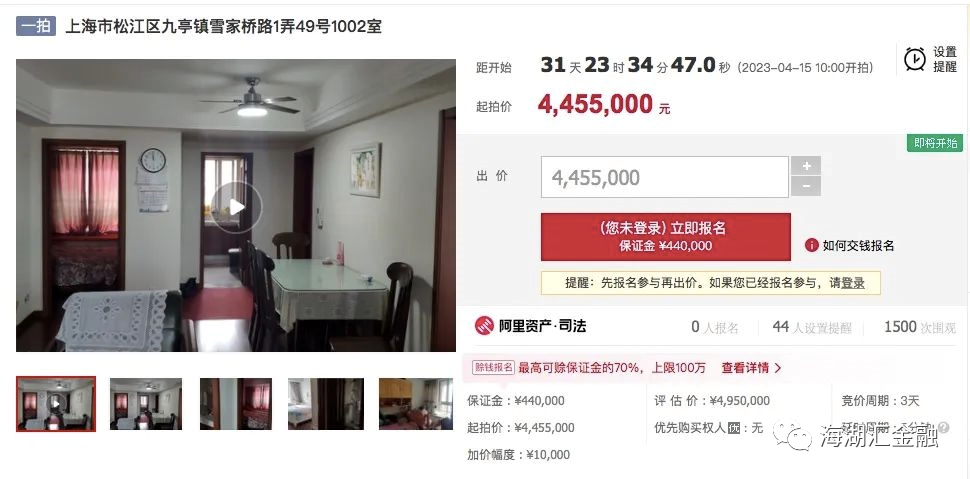Screen dimensions: 970x479
Task: Select the third thumbnail with pink curtains
Action: (236, 404)
